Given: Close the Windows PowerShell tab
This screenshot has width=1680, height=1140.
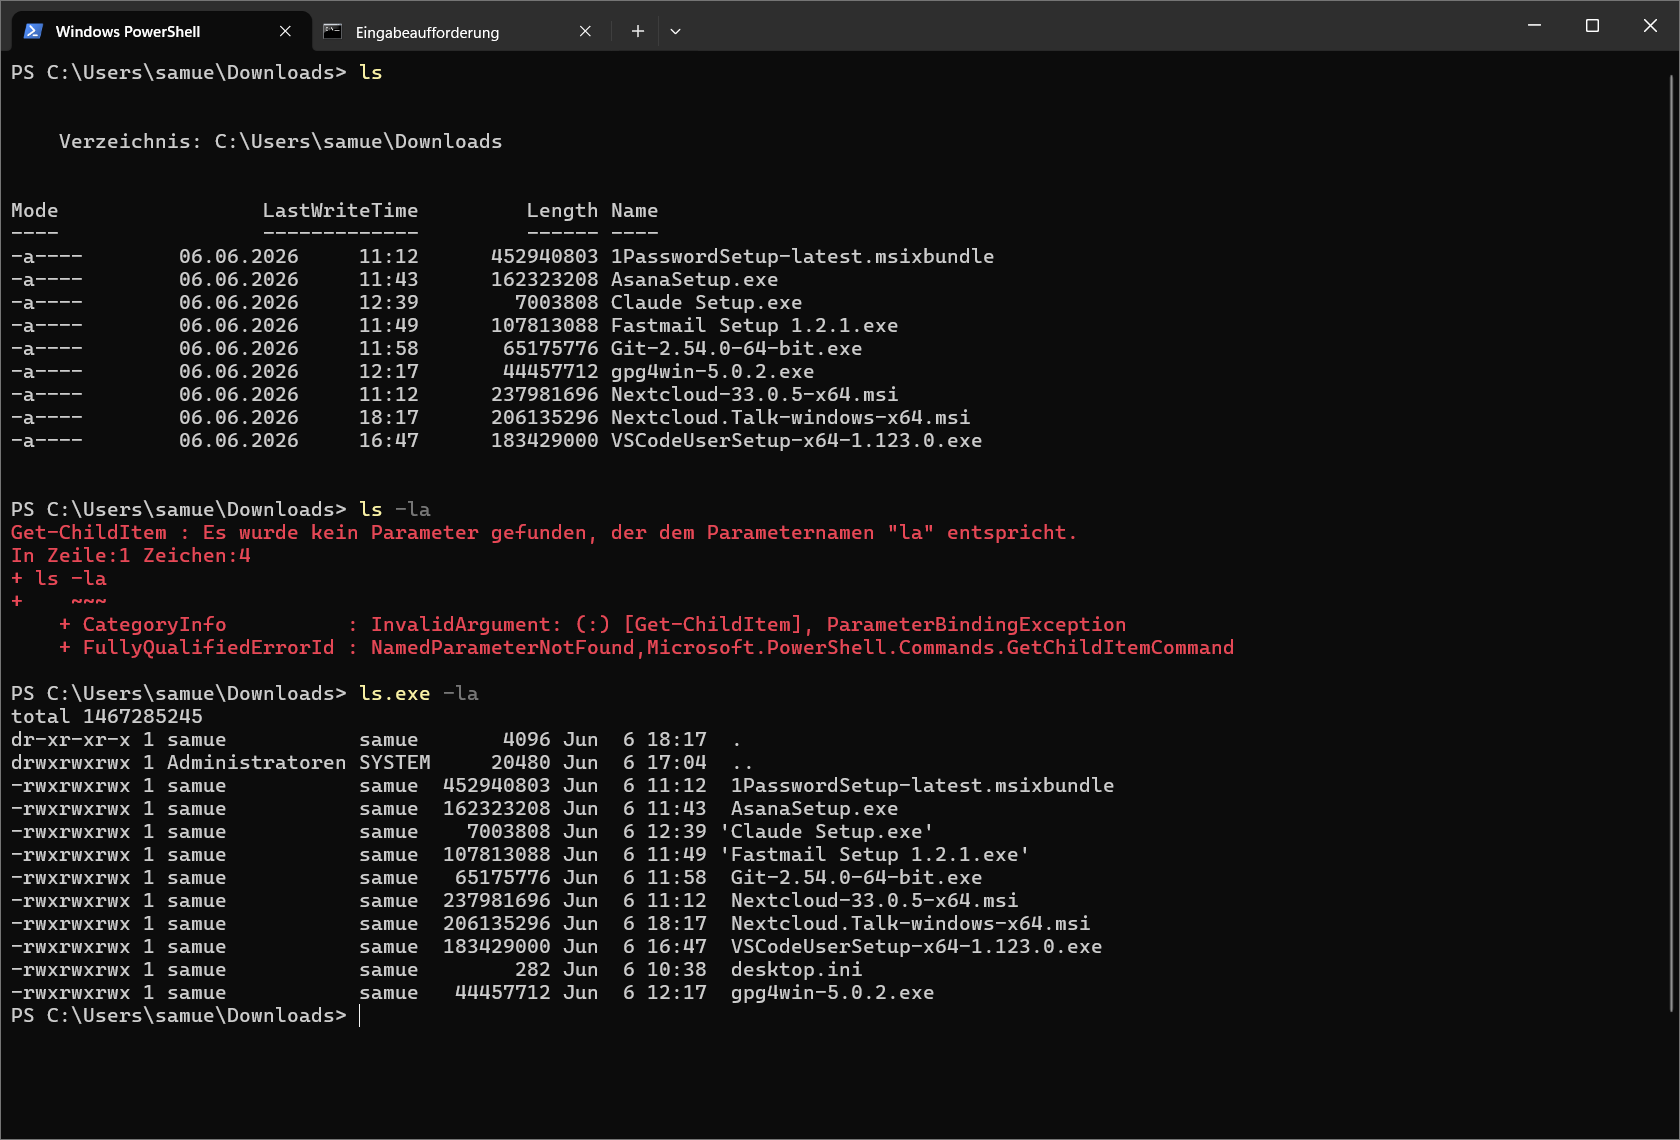Looking at the screenshot, I should pyautogui.click(x=285, y=31).
